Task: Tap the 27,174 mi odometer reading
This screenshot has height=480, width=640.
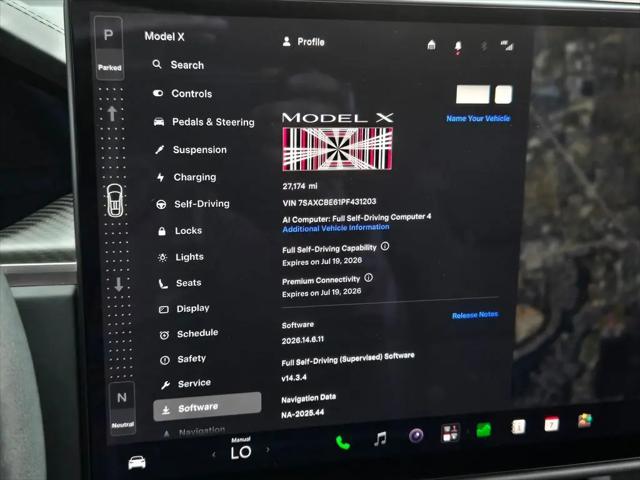Action: pos(300,186)
